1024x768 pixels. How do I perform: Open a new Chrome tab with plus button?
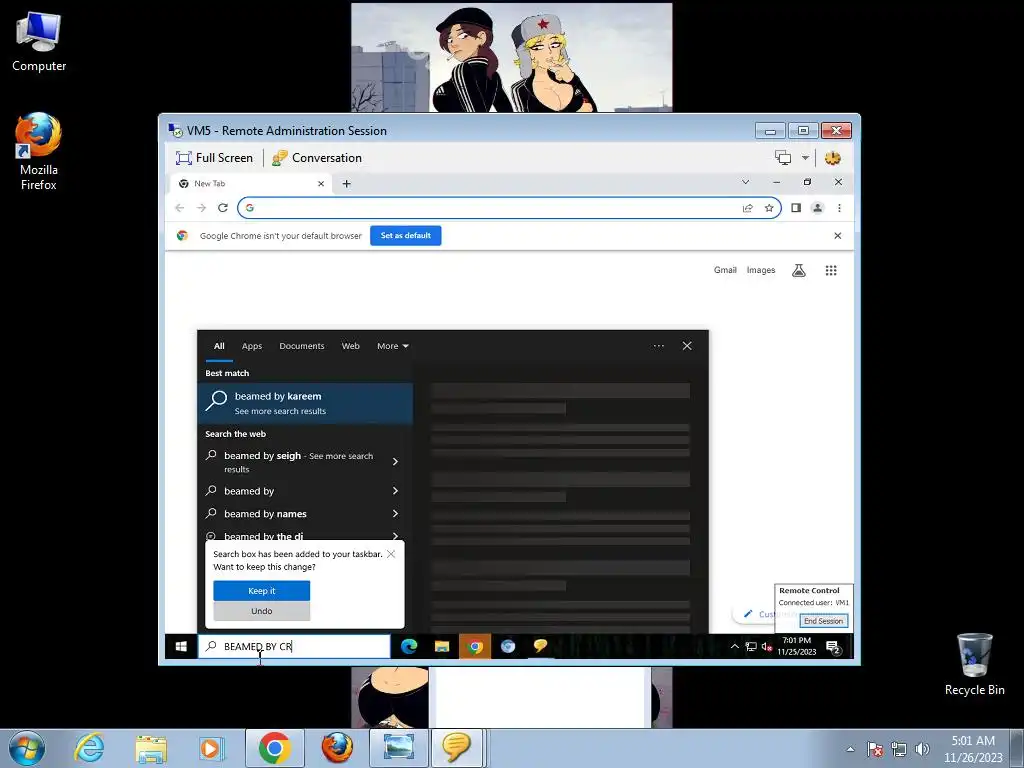[347, 184]
